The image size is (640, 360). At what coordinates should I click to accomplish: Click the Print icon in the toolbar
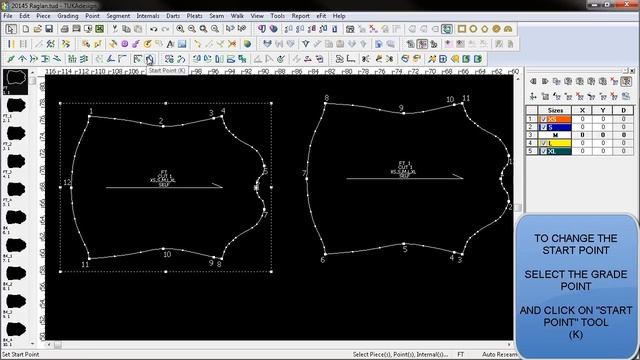[64, 29]
